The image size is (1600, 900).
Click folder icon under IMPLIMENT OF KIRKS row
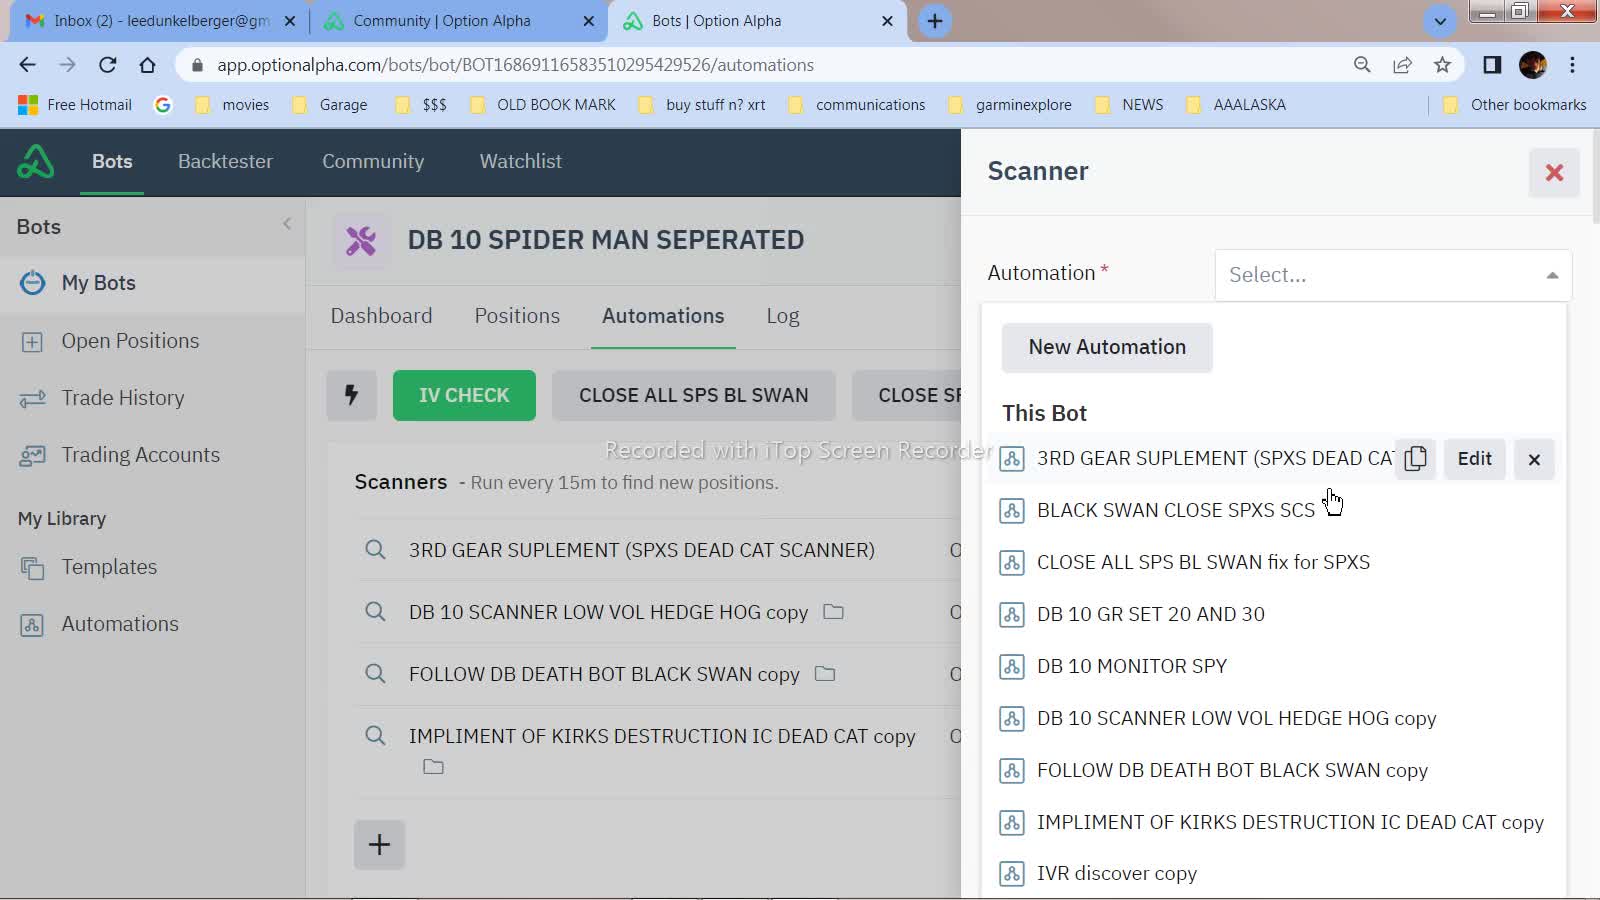click(433, 767)
